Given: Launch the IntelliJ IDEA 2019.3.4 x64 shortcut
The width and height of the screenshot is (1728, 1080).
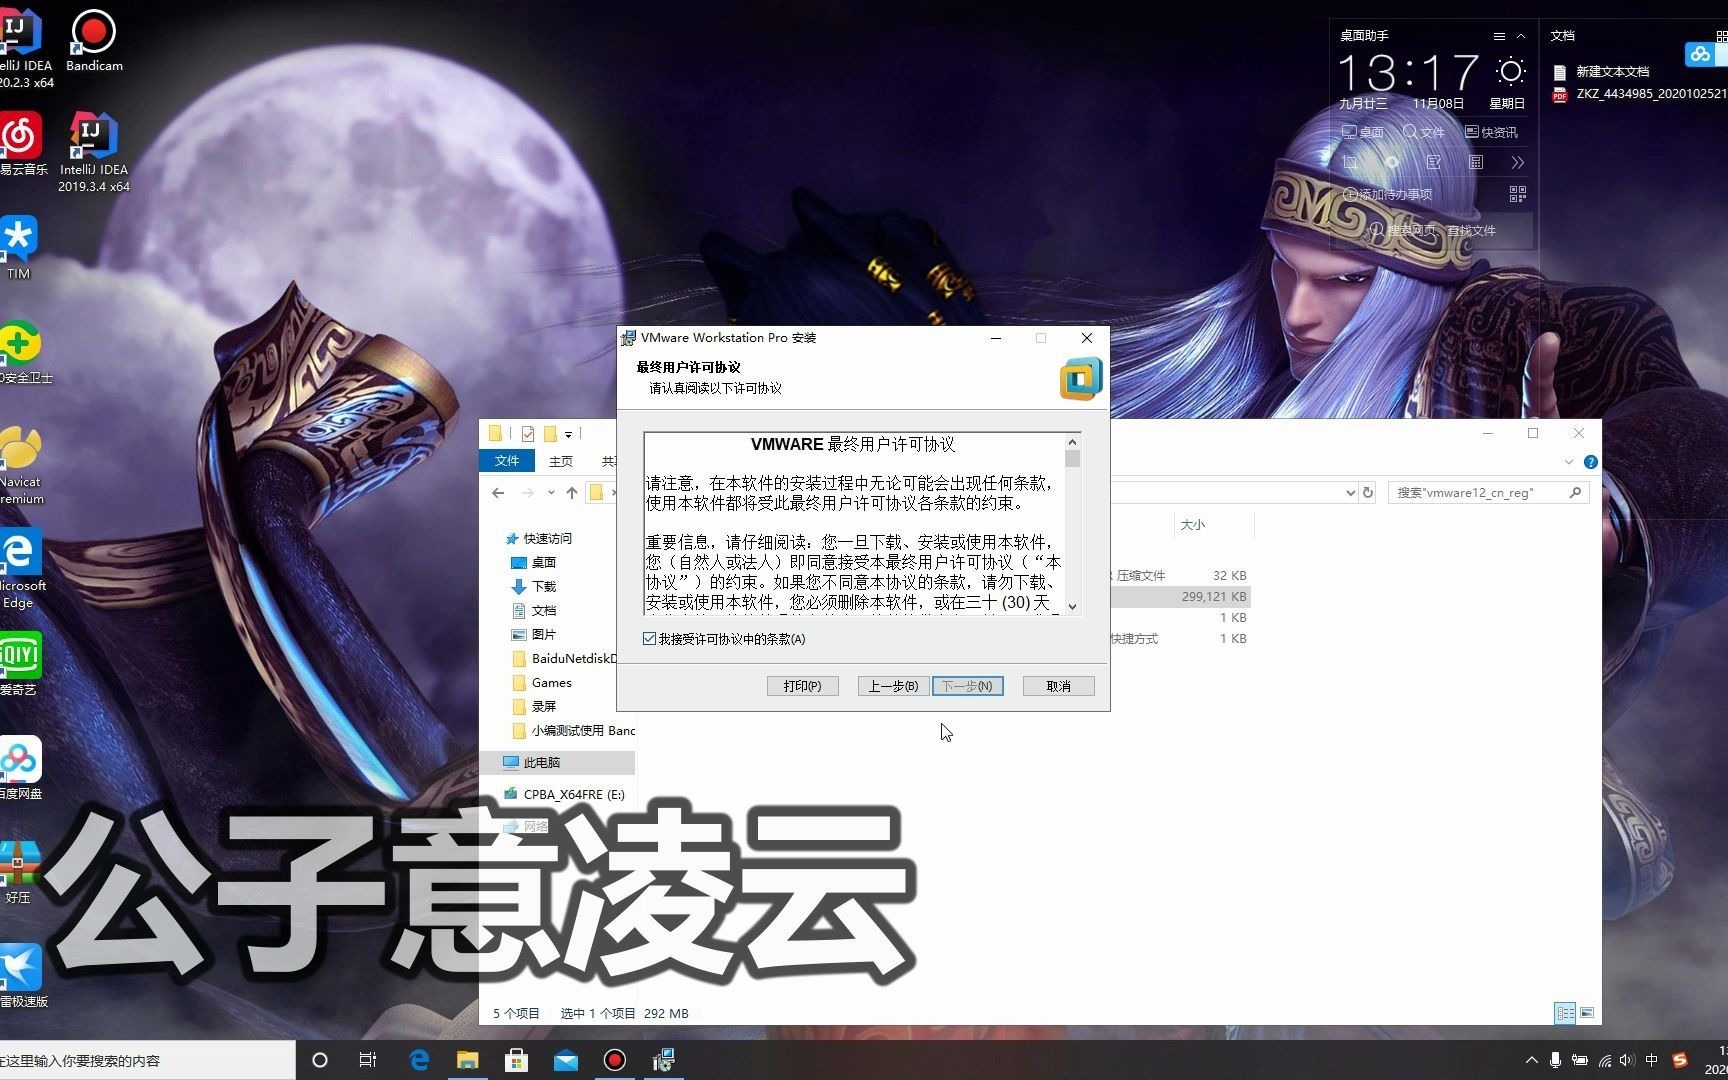Looking at the screenshot, I should click(93, 150).
